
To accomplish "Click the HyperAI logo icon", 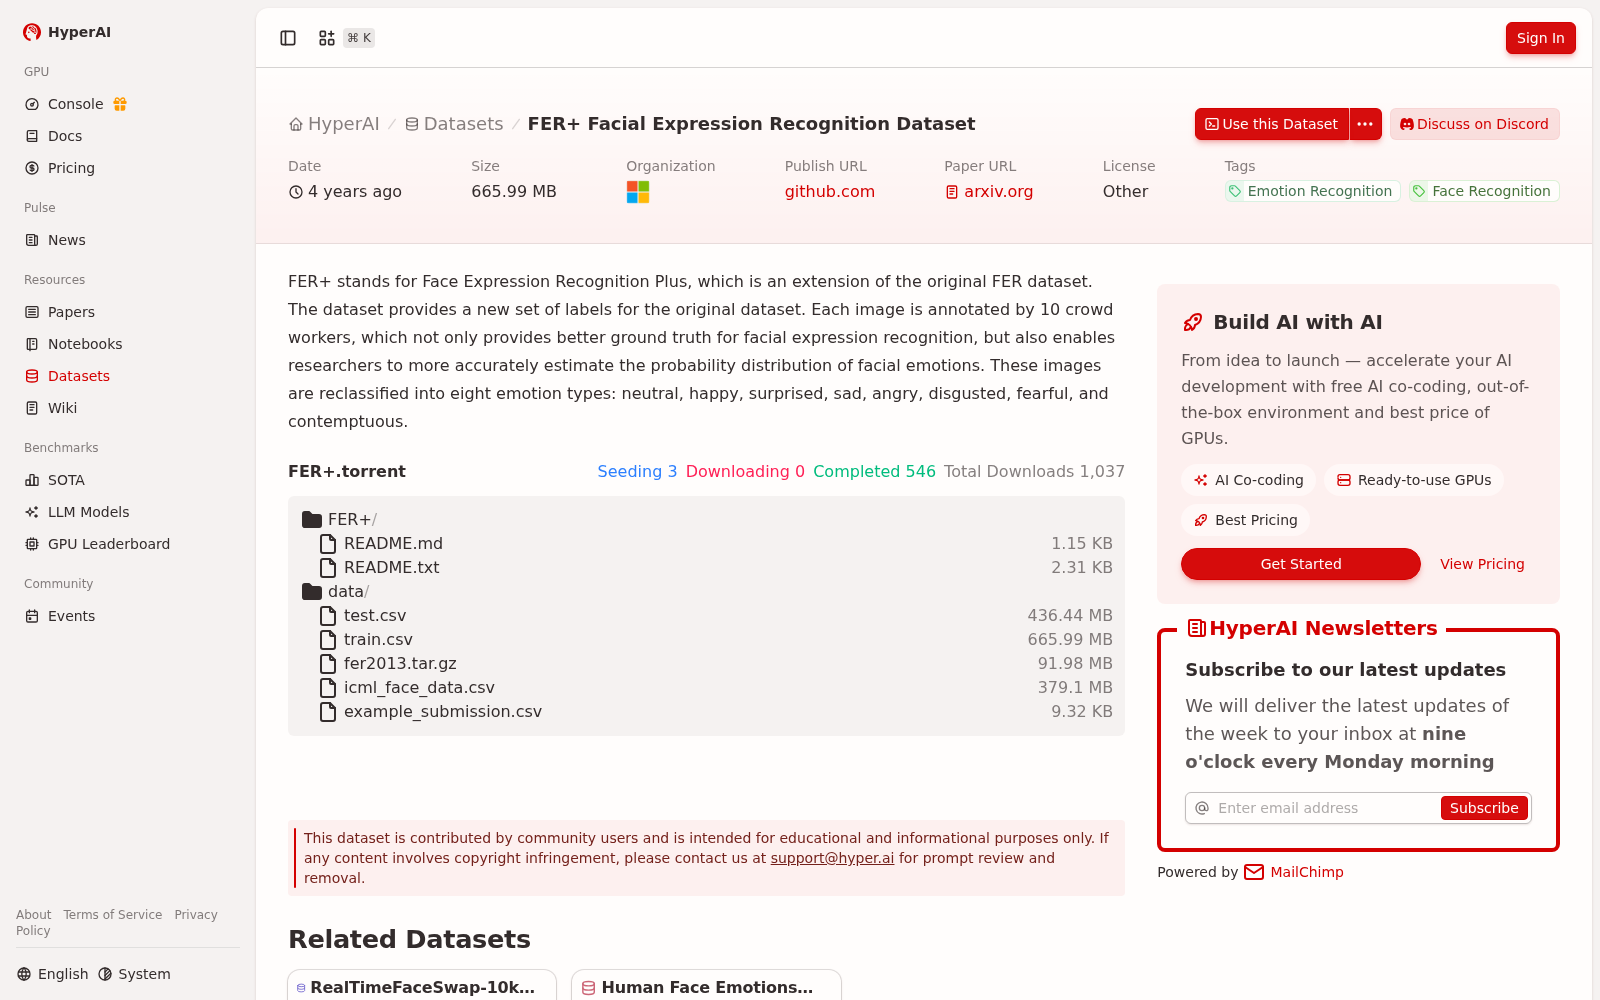I will pyautogui.click(x=32, y=32).
